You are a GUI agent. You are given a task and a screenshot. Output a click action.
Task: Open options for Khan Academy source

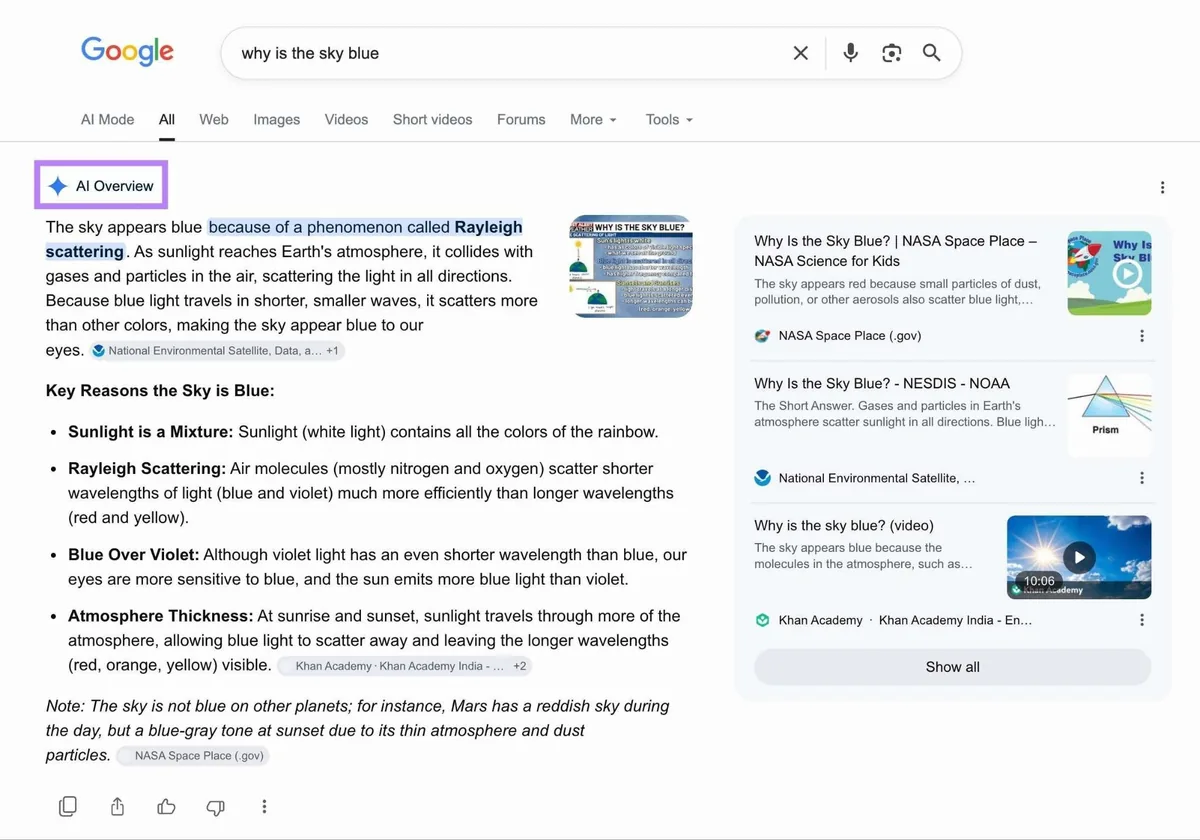(1142, 620)
